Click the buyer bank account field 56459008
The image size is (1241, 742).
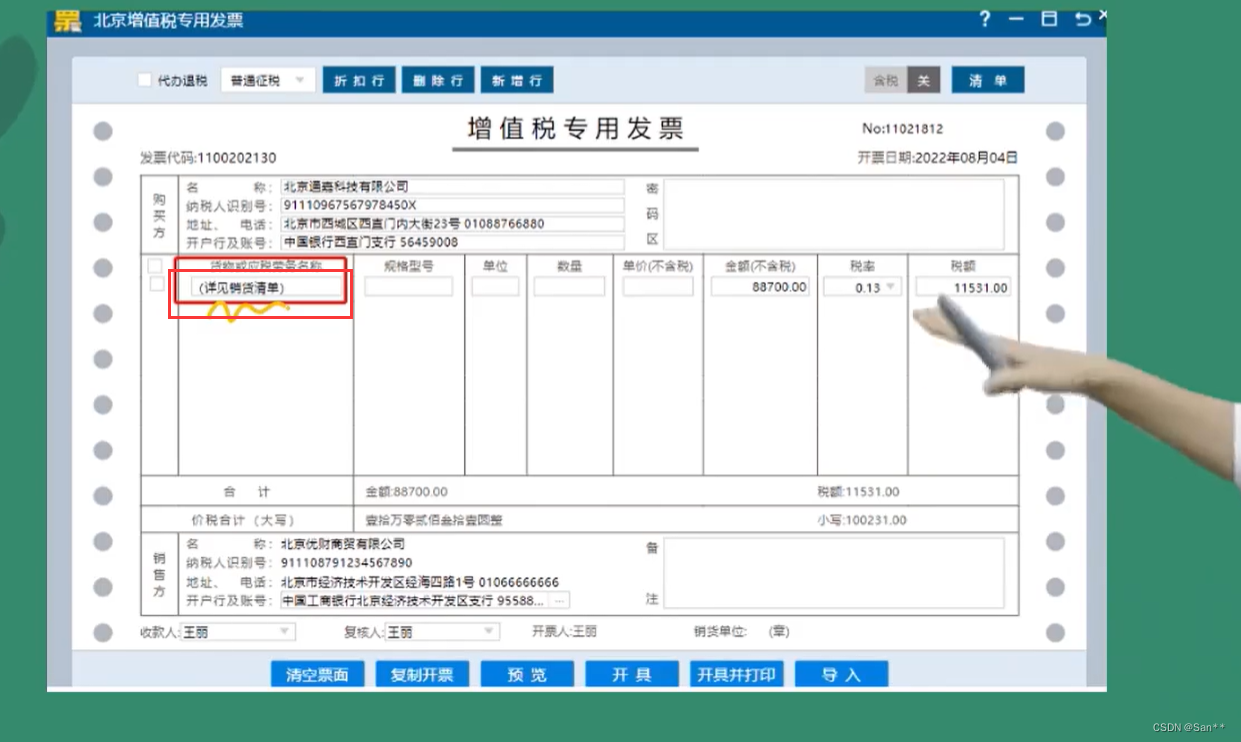[x=452, y=242]
